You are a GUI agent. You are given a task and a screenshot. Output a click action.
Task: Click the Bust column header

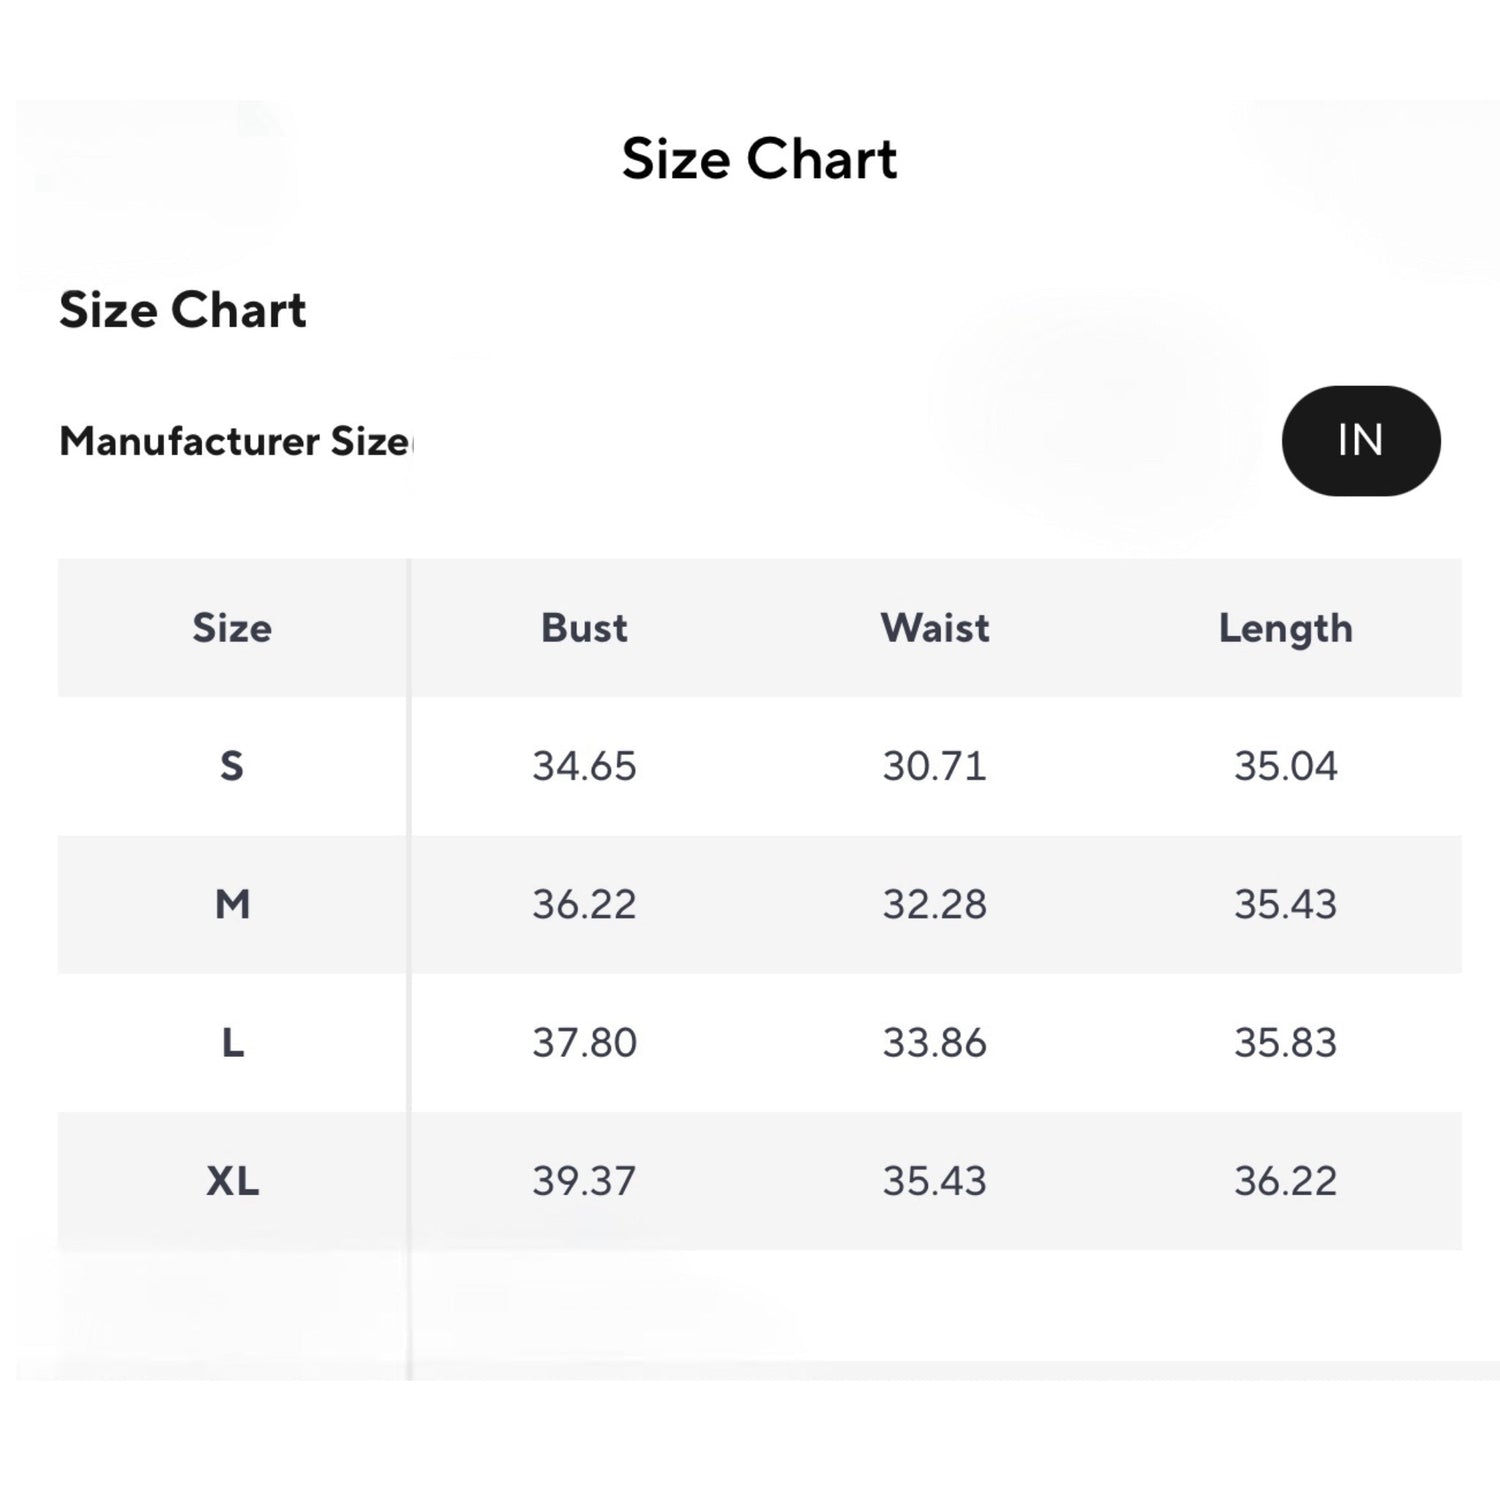pyautogui.click(x=584, y=628)
